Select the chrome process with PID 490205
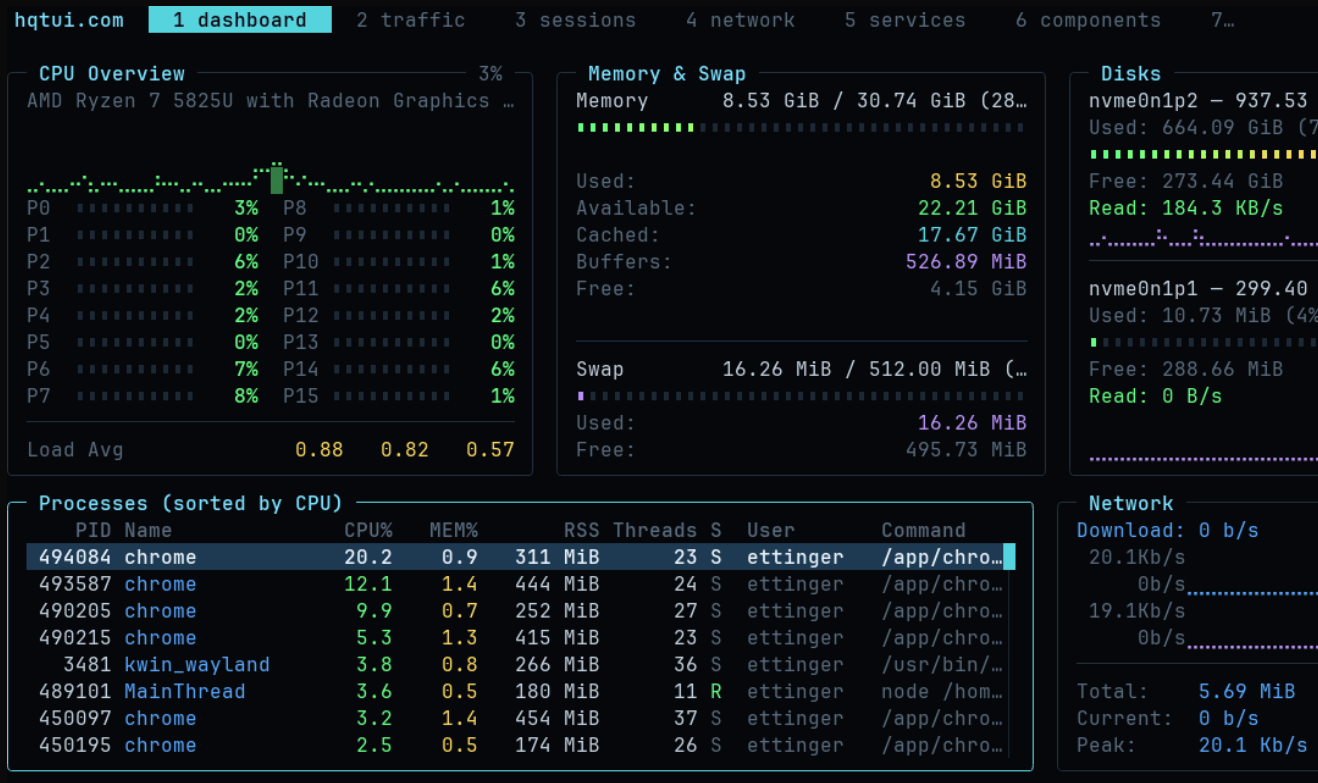This screenshot has width=1318, height=783. click(516, 611)
